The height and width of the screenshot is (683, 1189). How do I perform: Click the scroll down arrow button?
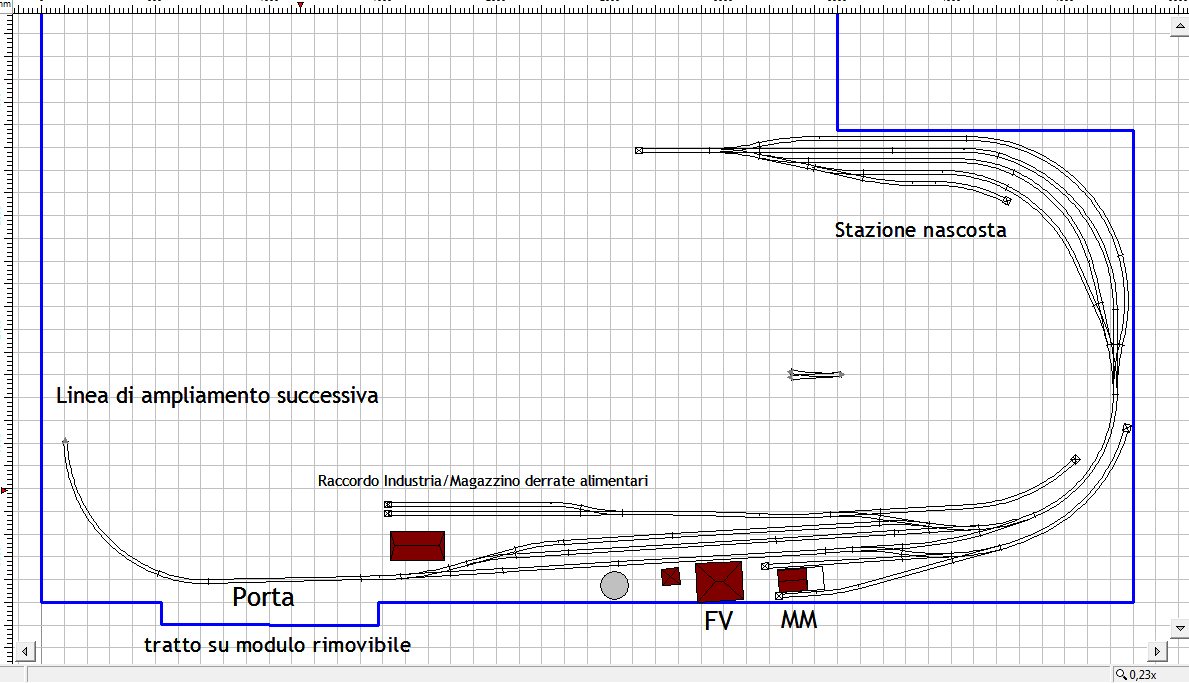(1178, 627)
